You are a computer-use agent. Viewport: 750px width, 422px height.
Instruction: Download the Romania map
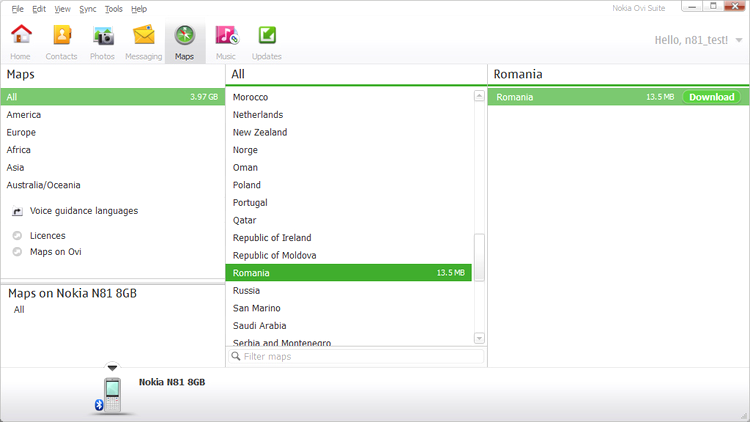click(711, 97)
